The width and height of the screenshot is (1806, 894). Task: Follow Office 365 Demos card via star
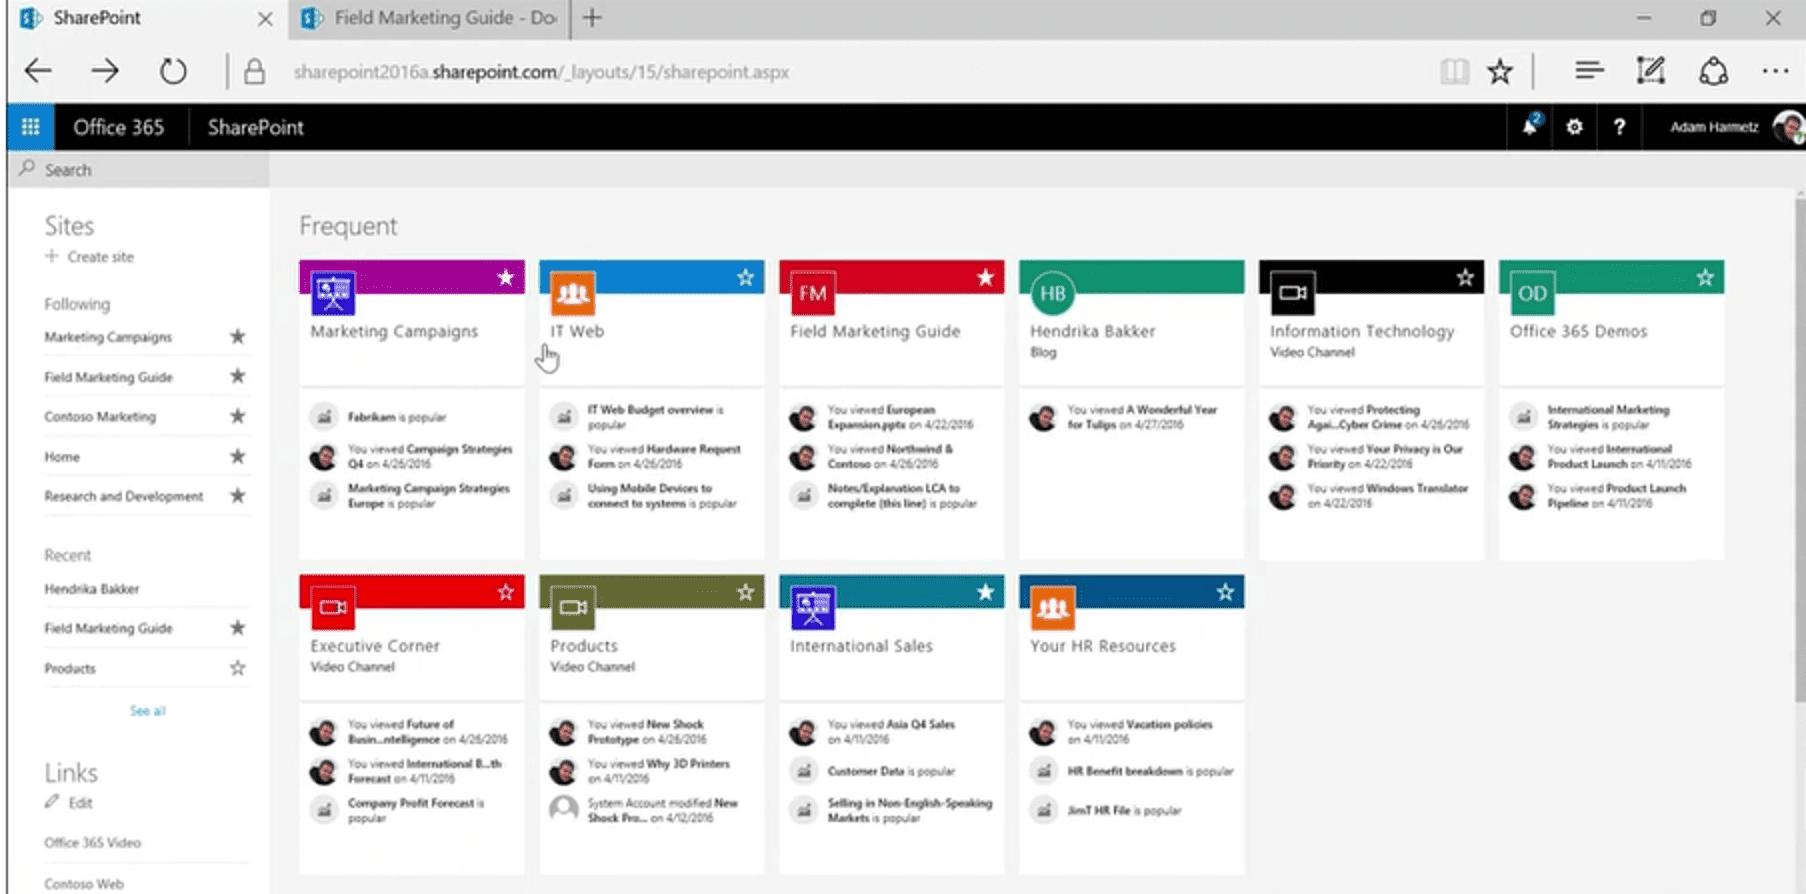click(x=1706, y=277)
